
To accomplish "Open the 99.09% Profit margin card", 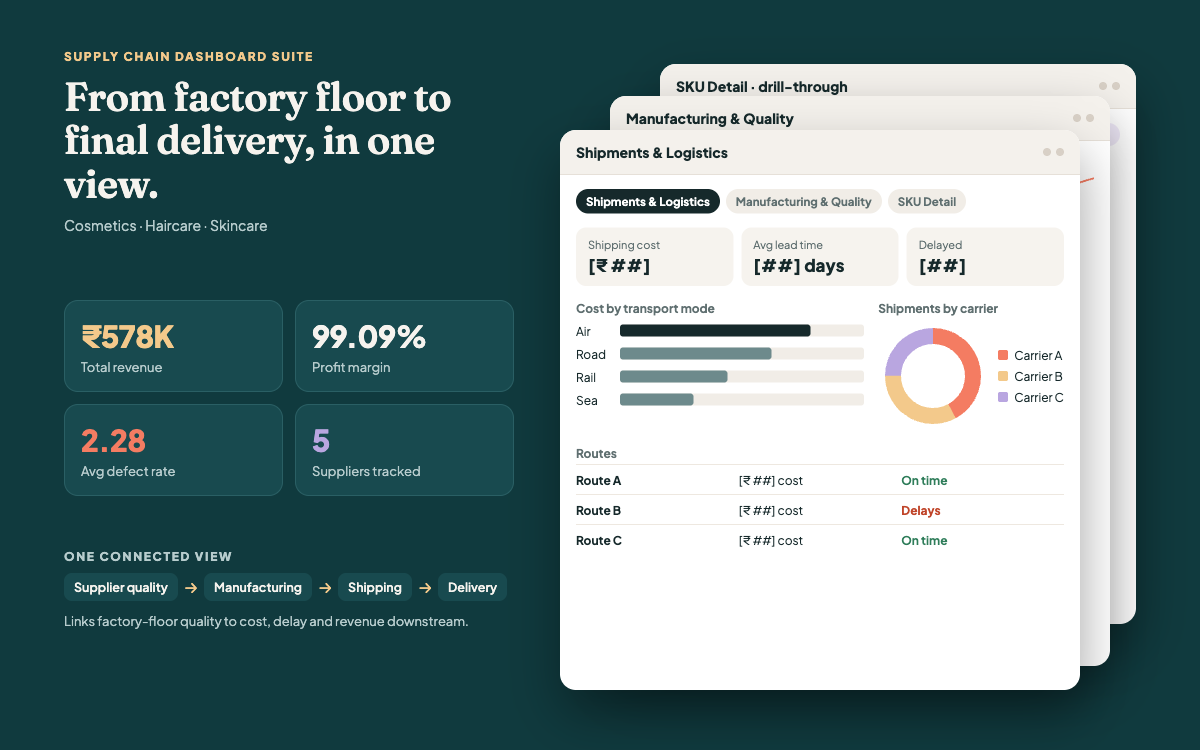I will tap(404, 346).
